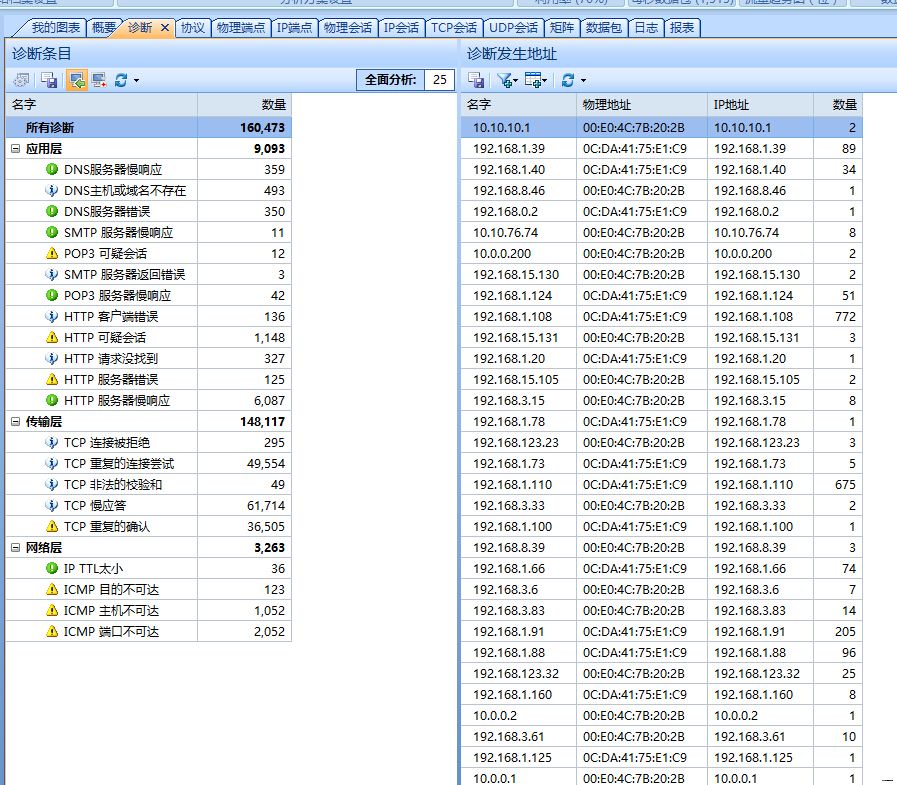
Task: Click the filter icon in 诊断发生地址 toolbar
Action: tap(505, 80)
